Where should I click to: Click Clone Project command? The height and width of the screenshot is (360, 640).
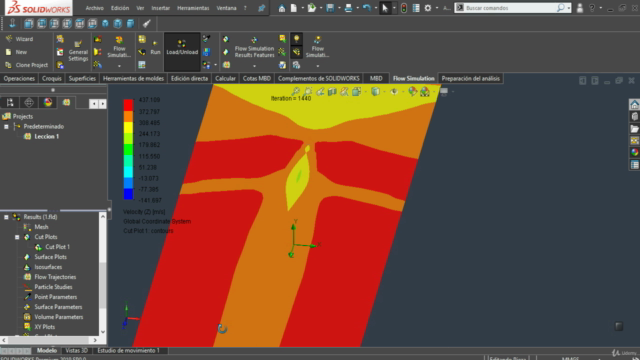(27, 65)
